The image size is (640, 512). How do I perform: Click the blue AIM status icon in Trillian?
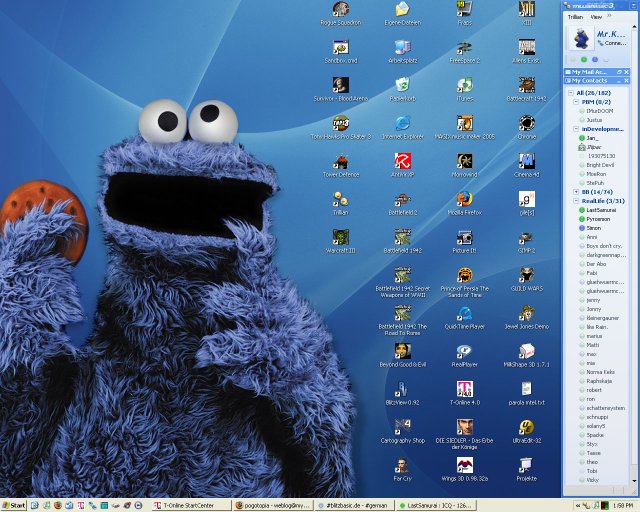(595, 60)
